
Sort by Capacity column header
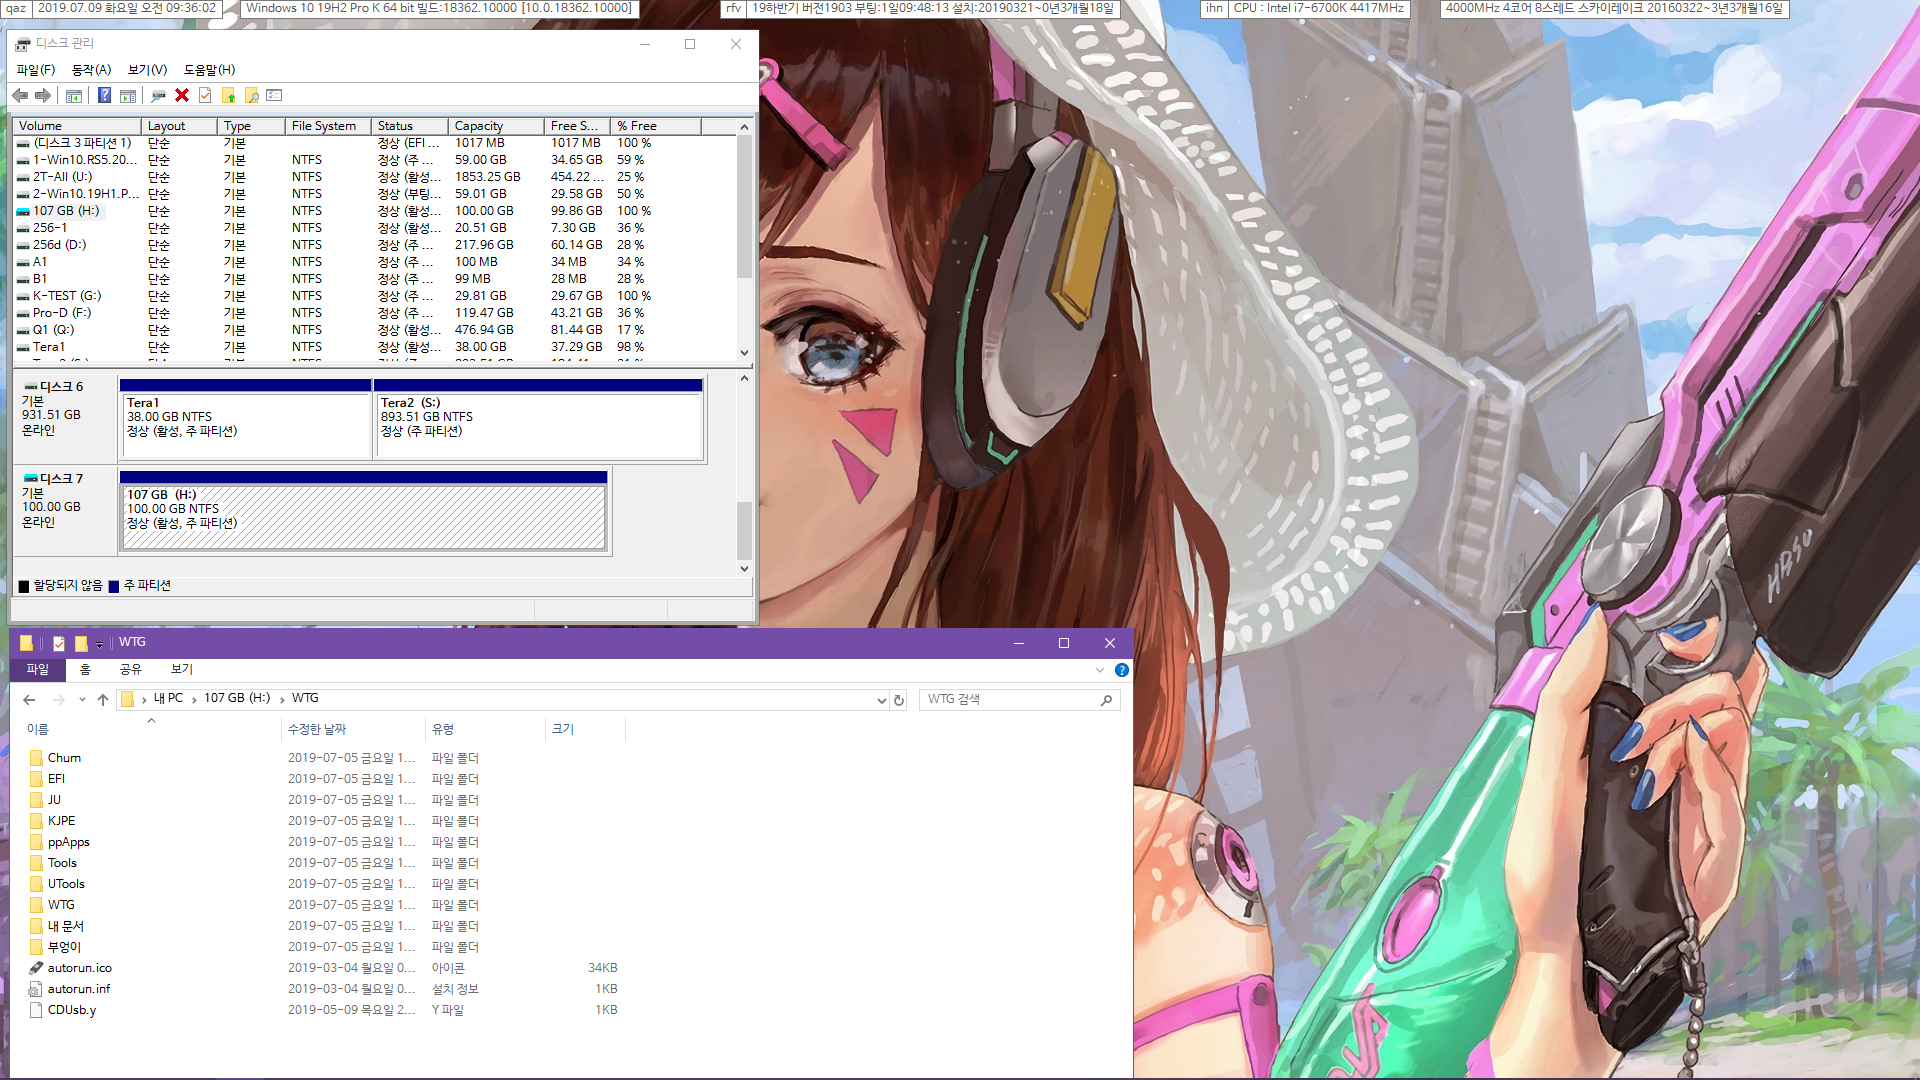[495, 126]
